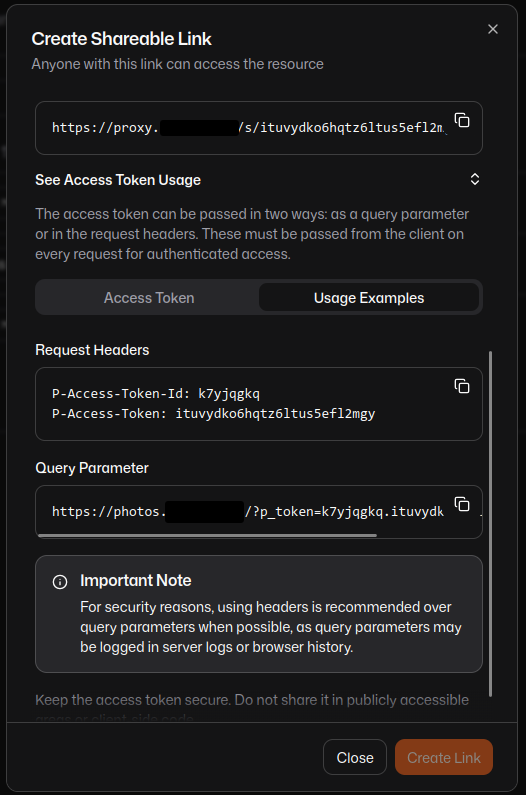
Task: Click the Request Headers label
Action: (x=92, y=350)
